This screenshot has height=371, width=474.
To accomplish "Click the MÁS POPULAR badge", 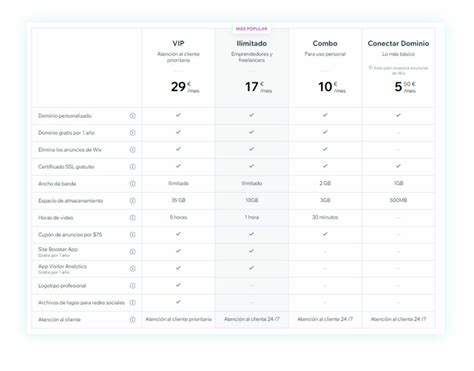I will tap(252, 29).
